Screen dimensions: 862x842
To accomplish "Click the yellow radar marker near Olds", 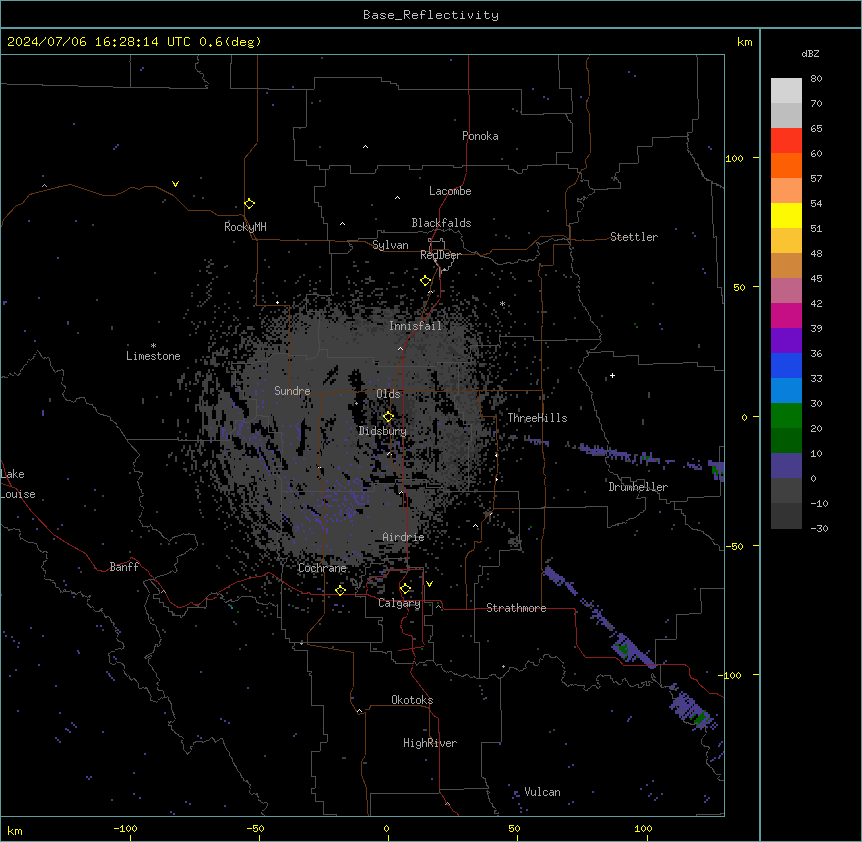I will 389,417.
